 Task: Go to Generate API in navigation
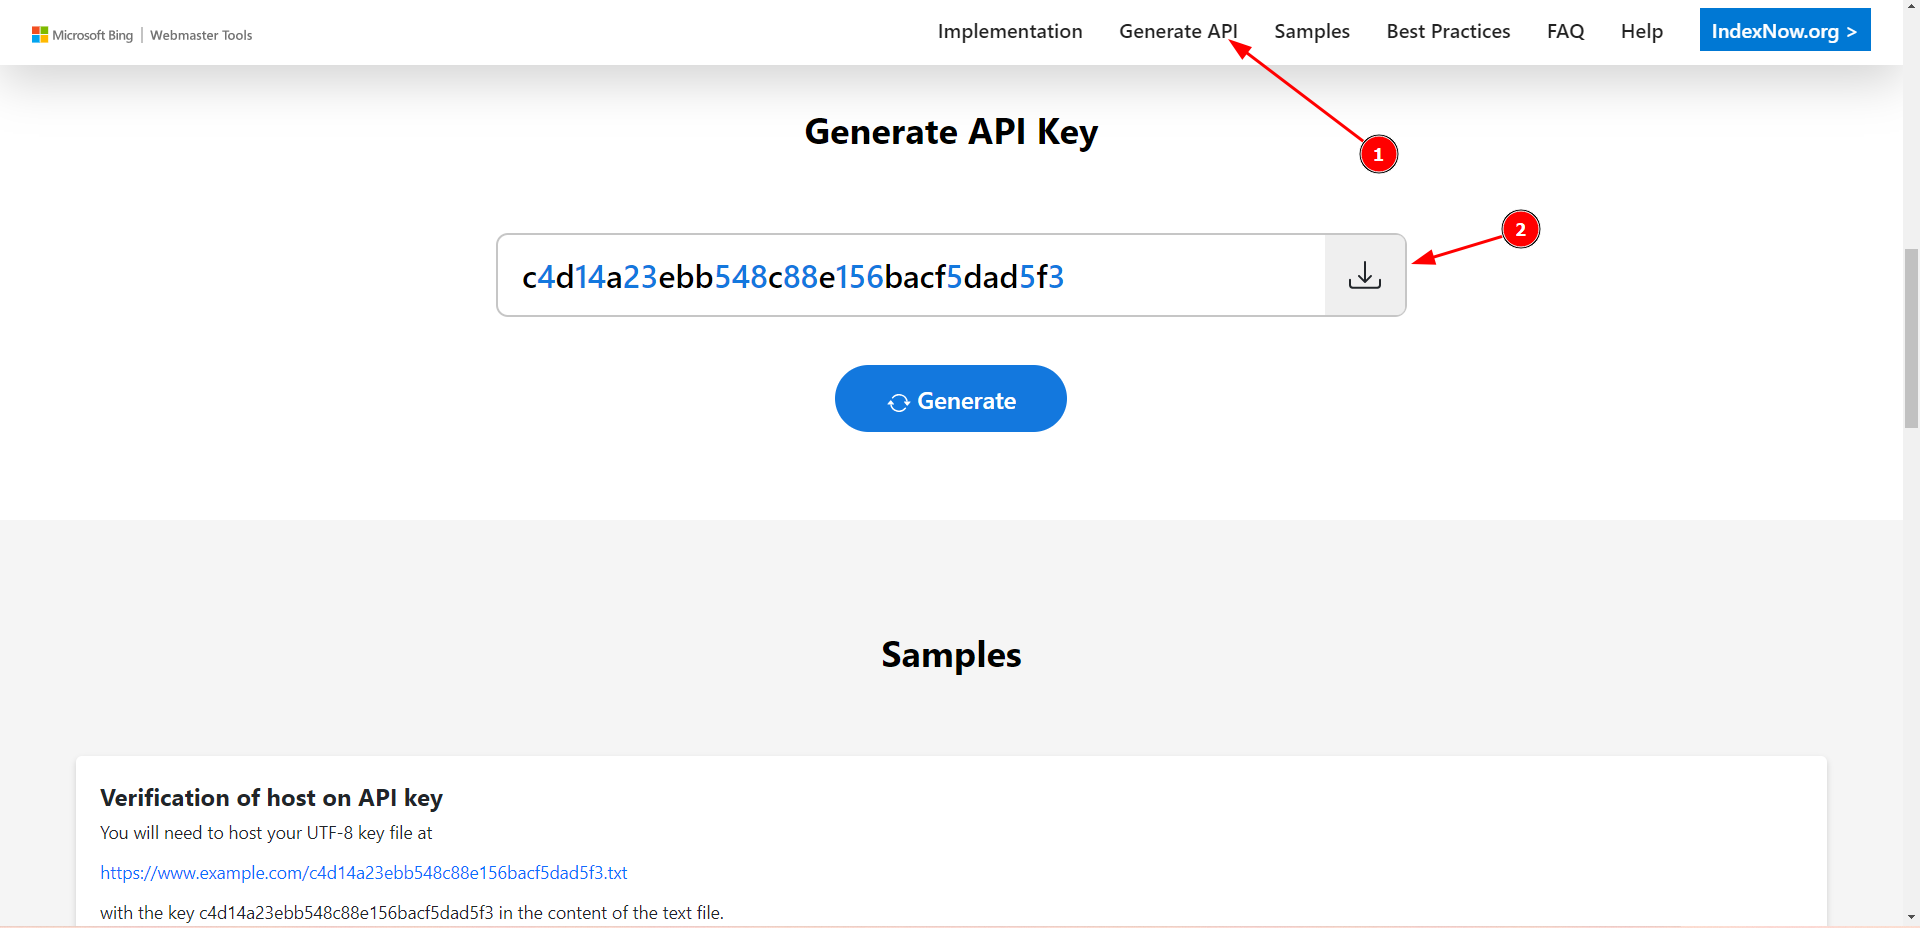pyautogui.click(x=1178, y=31)
